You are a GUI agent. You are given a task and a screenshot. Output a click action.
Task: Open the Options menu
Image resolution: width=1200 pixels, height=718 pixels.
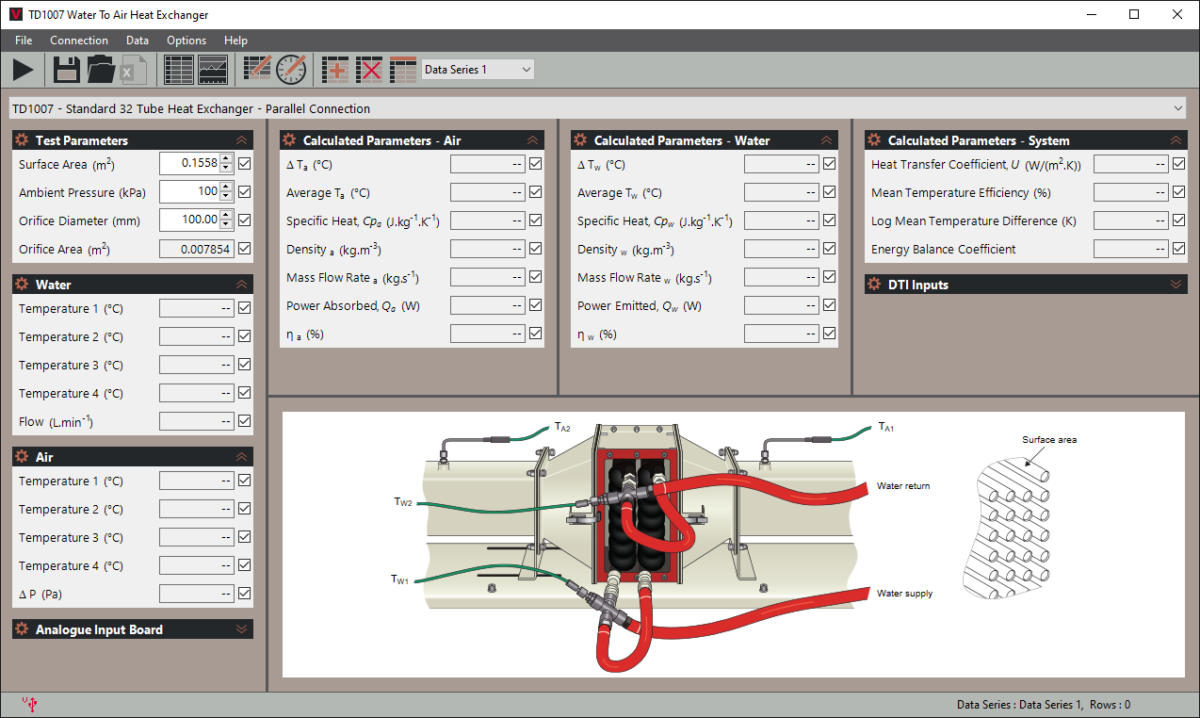pyautogui.click(x=186, y=40)
